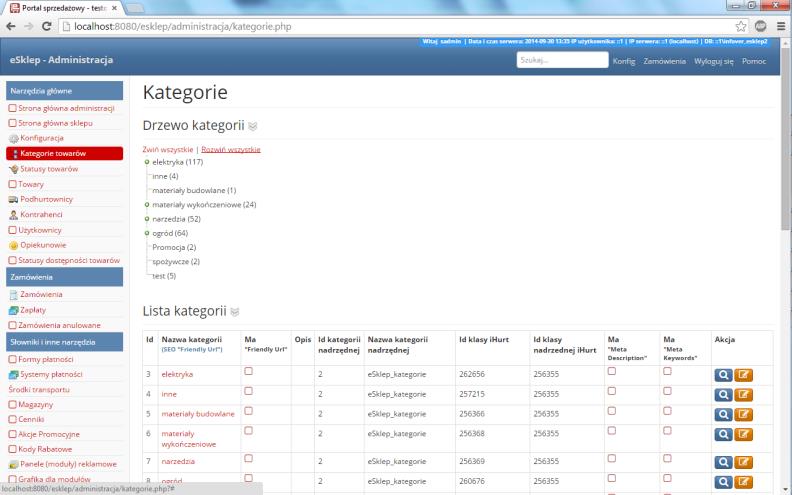Select test (5) in the category tree

coord(164,276)
